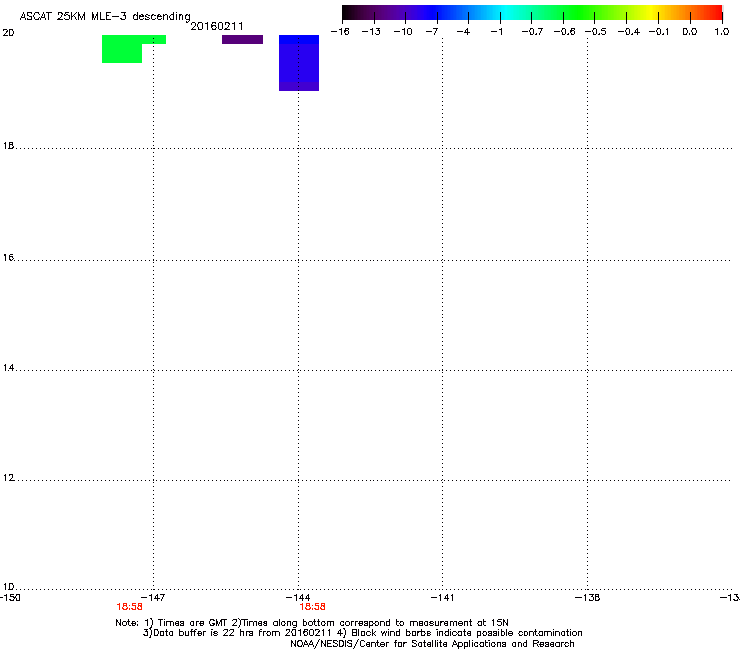Screen dimensions: 740x650
Task: Click the latitude 16 axis label
Action: (8, 257)
